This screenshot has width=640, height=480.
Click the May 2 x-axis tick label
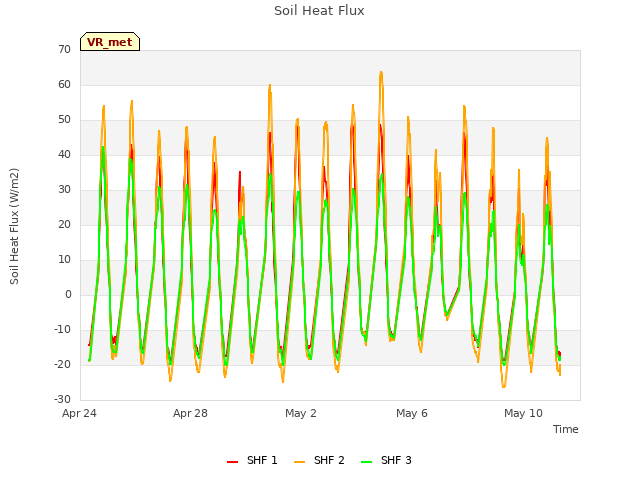[301, 413]
